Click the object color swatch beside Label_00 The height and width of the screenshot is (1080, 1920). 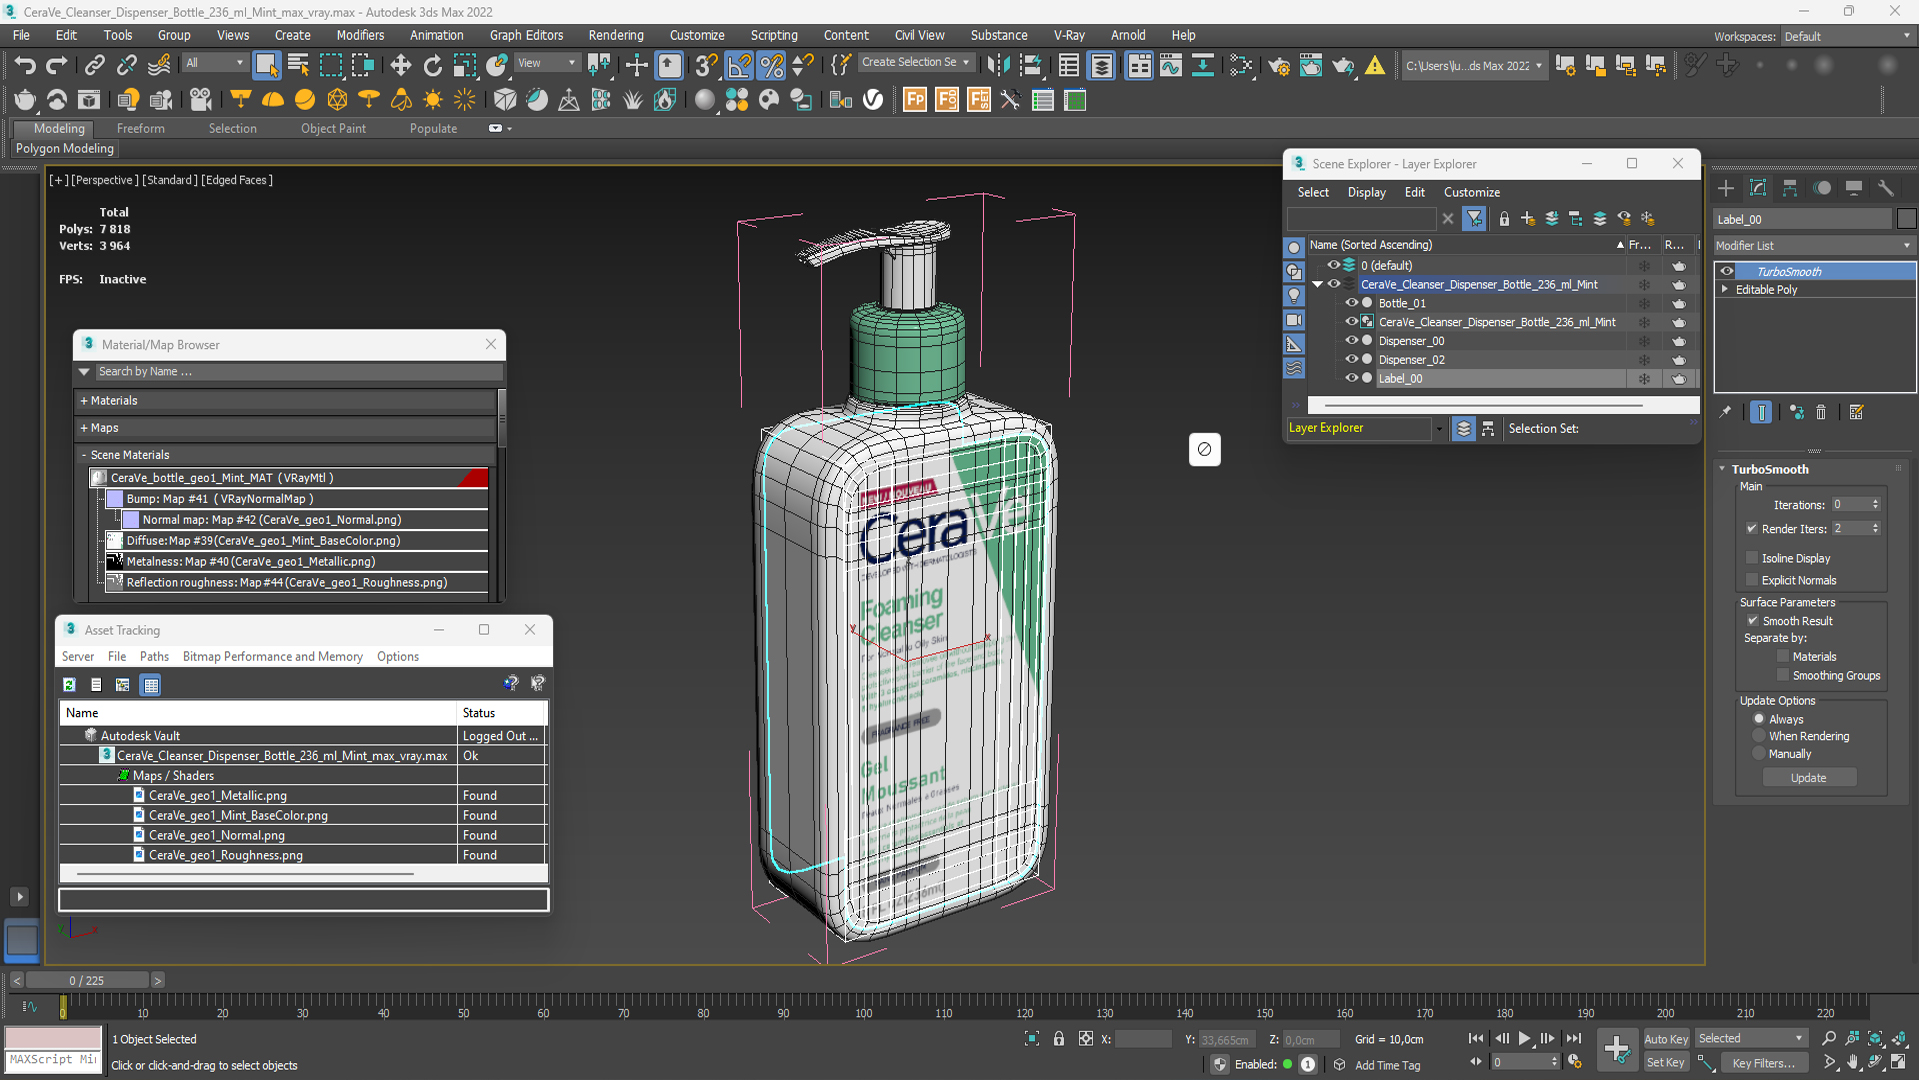(x=1906, y=219)
